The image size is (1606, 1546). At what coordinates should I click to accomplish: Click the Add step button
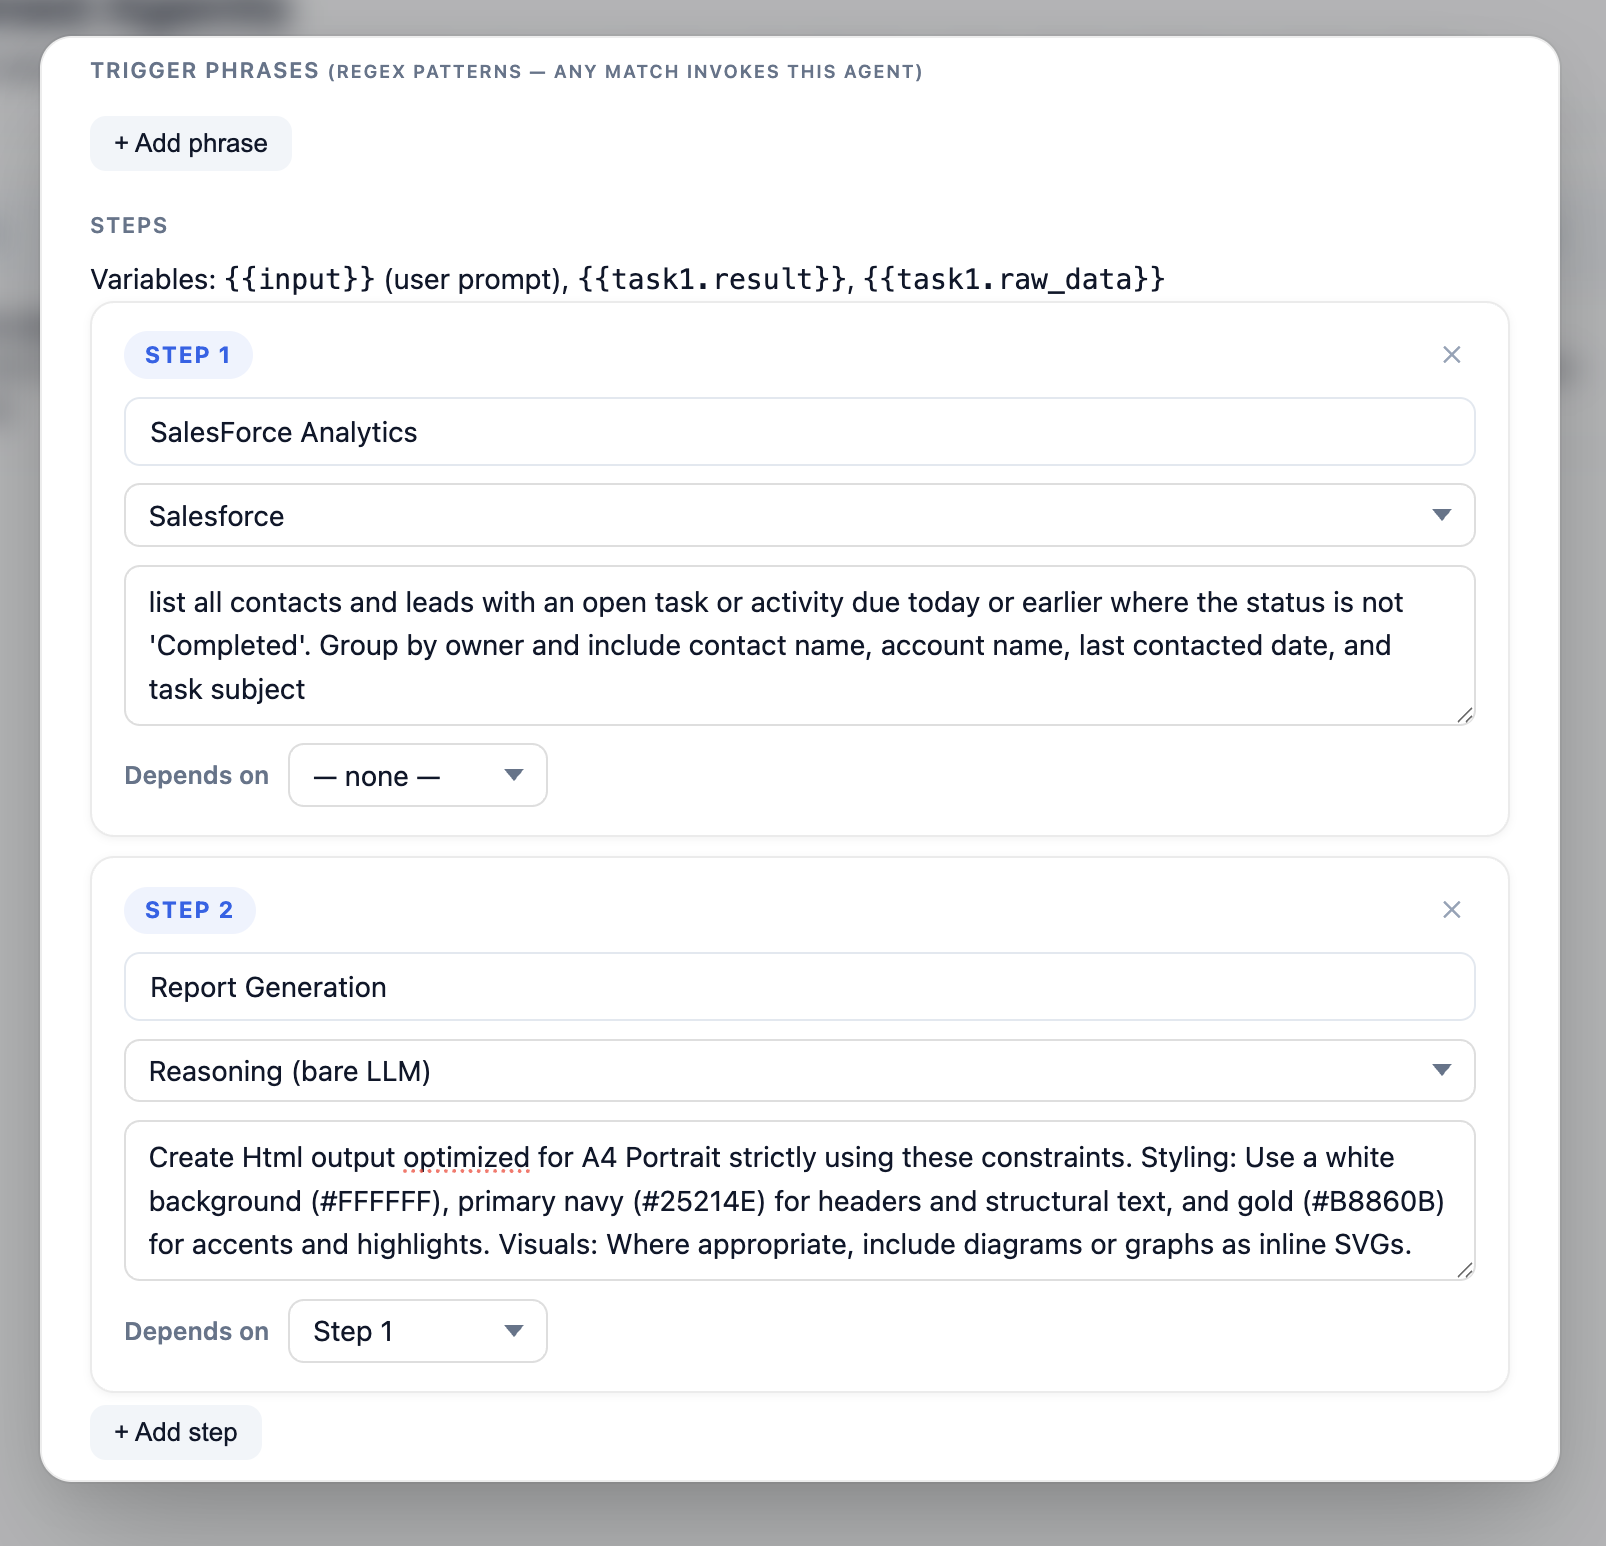(x=176, y=1432)
